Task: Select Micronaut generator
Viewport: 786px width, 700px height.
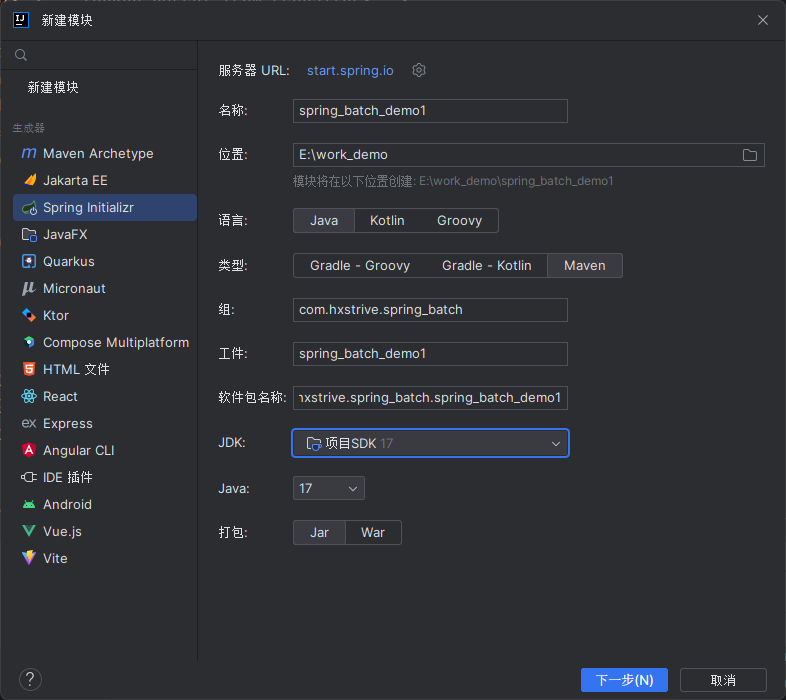Action: coord(105,288)
